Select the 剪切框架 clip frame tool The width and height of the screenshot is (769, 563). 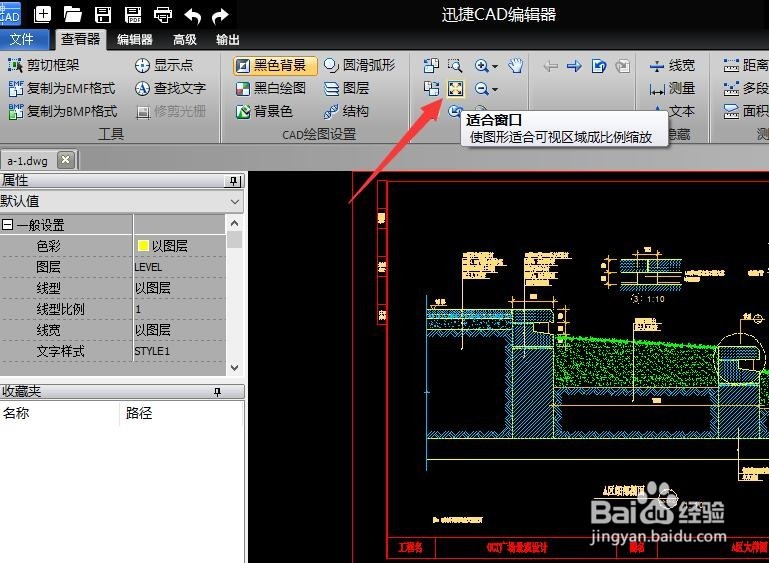pos(44,65)
